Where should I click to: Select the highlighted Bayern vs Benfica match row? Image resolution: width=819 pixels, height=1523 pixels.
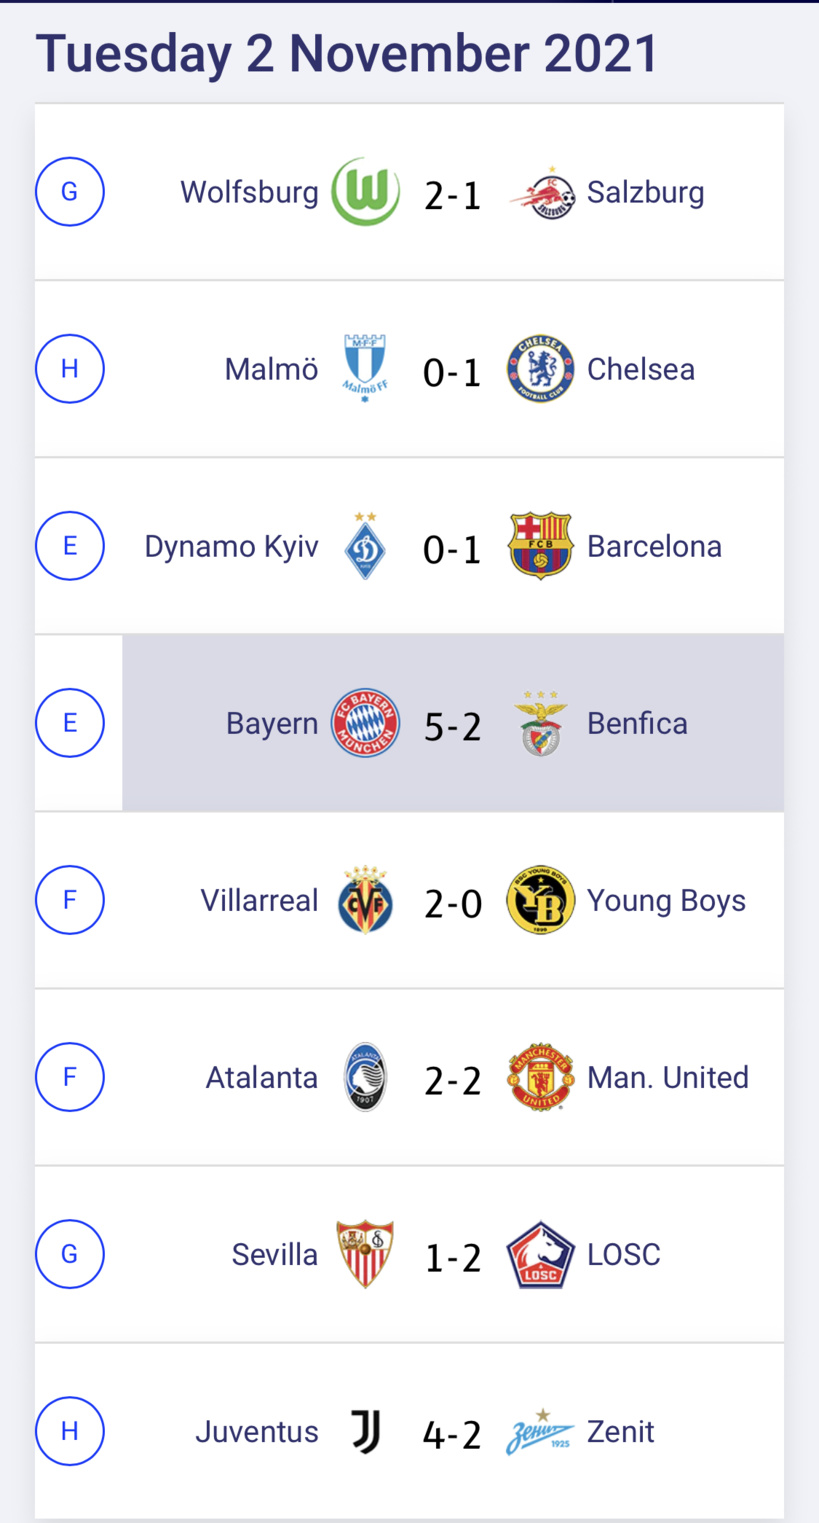point(453,722)
